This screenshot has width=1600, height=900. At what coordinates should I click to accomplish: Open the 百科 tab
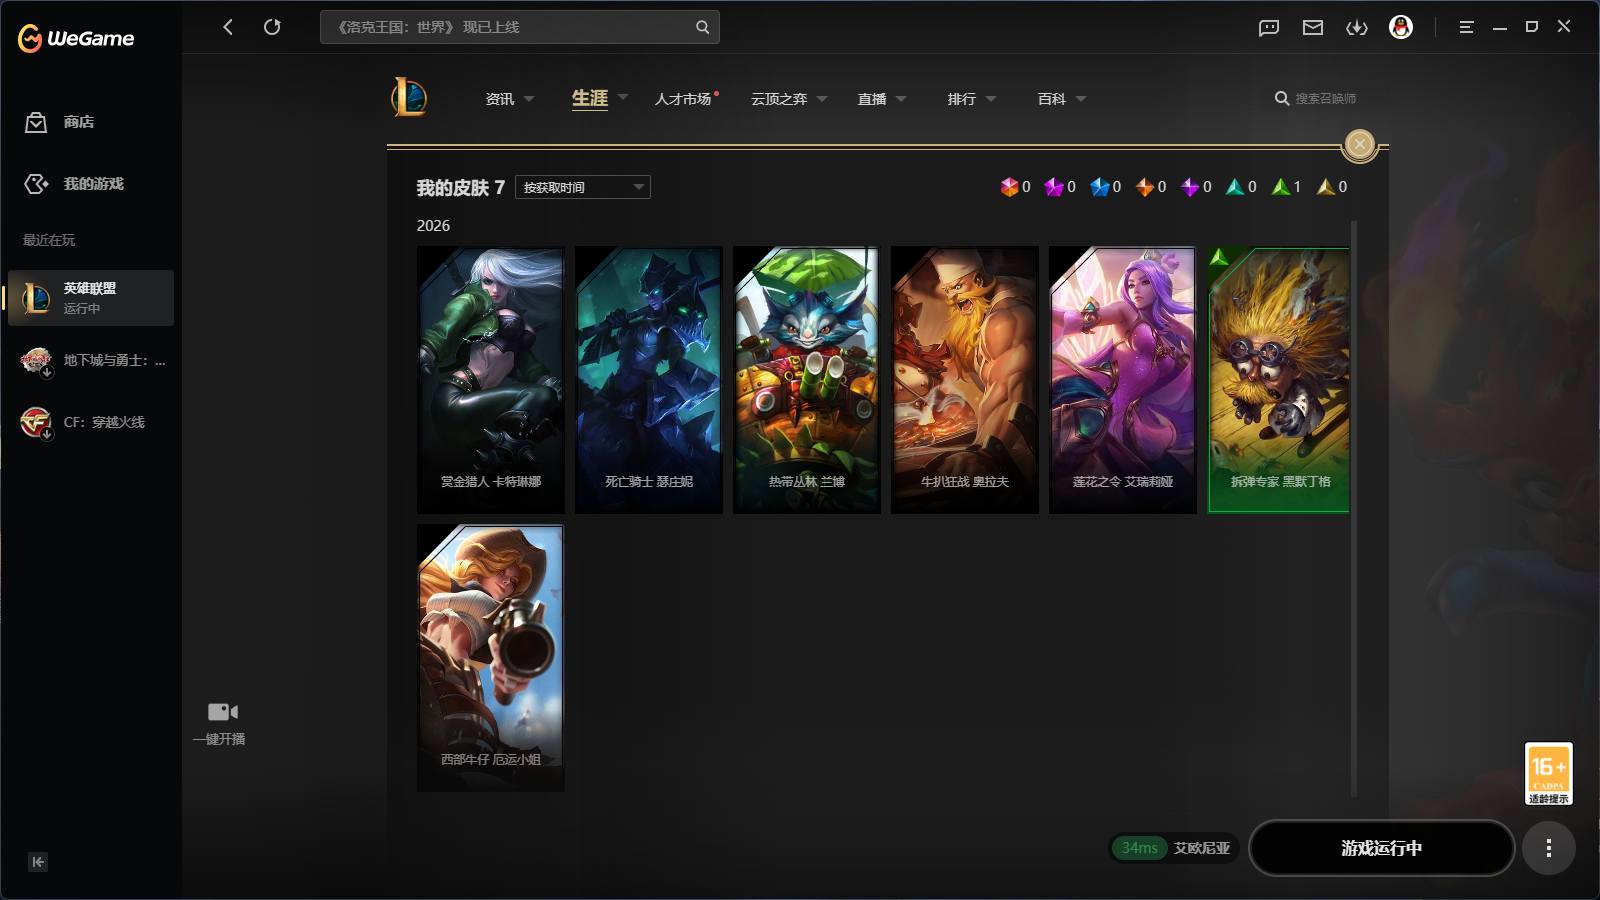1052,99
